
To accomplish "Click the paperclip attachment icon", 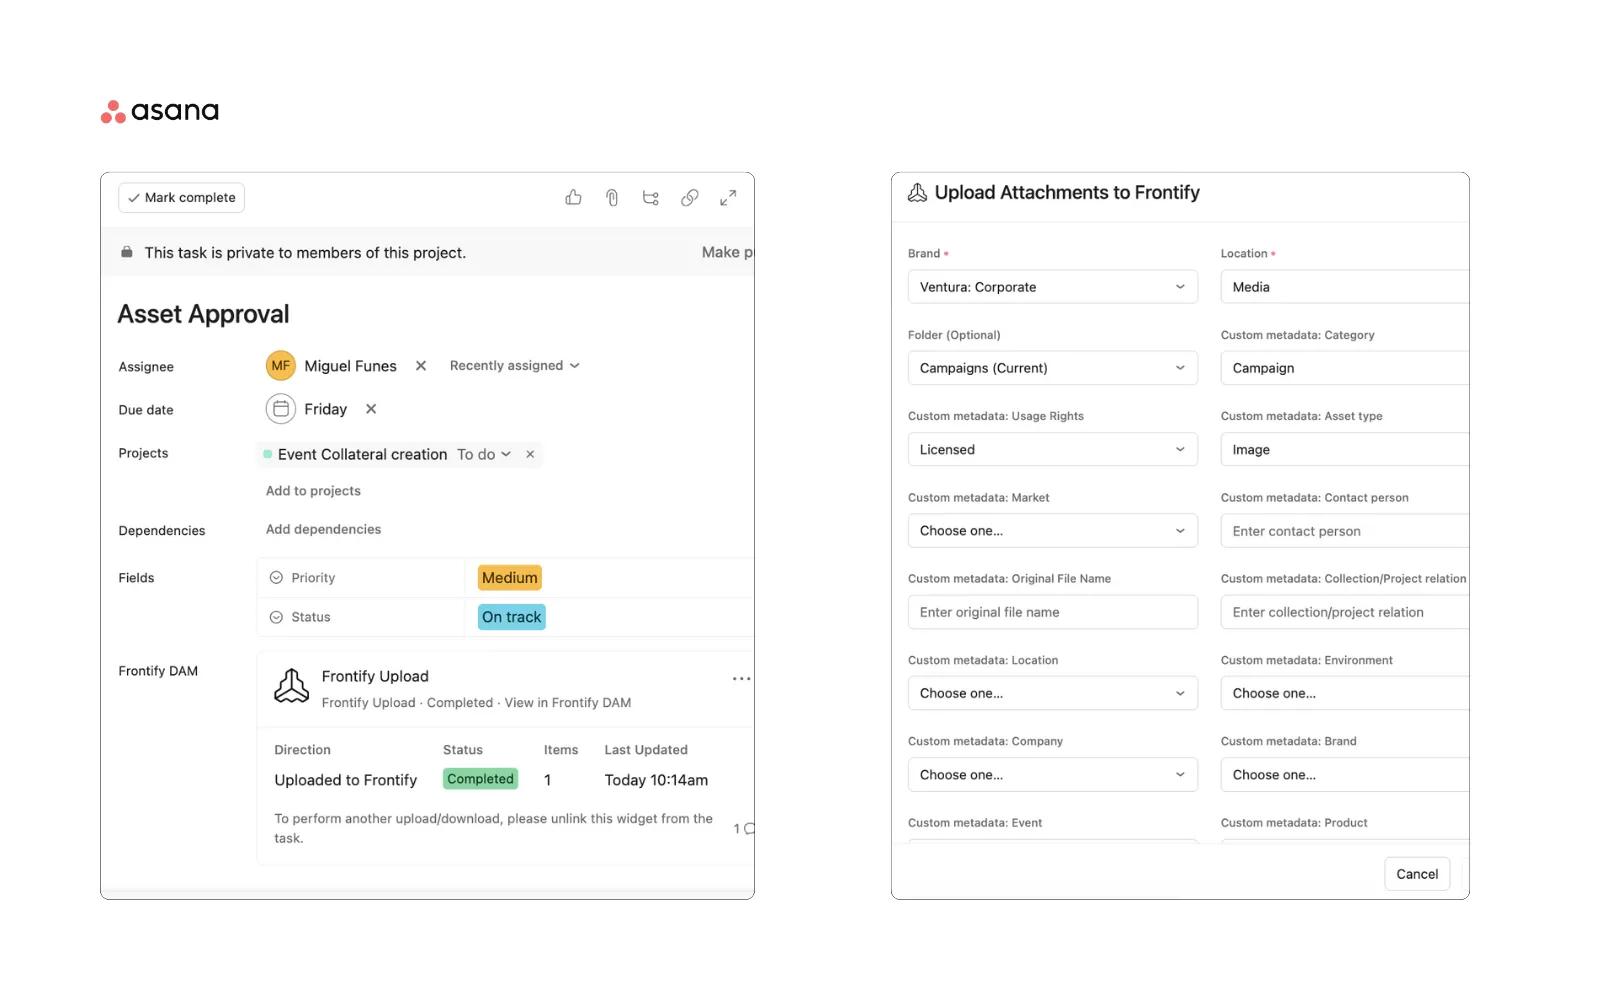I will [x=612, y=198].
